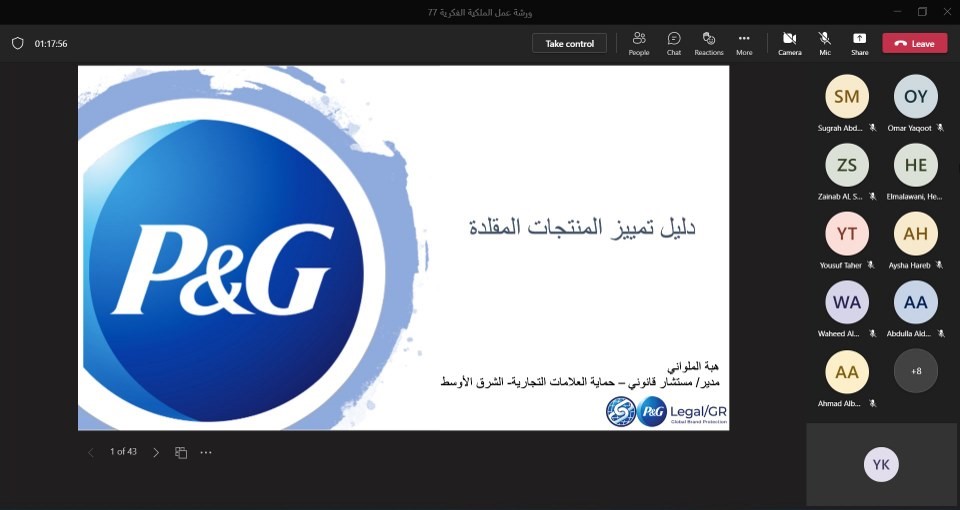Viewport: 960px width, 510px height.
Task: Open slide more options ellipsis
Action: click(x=206, y=452)
